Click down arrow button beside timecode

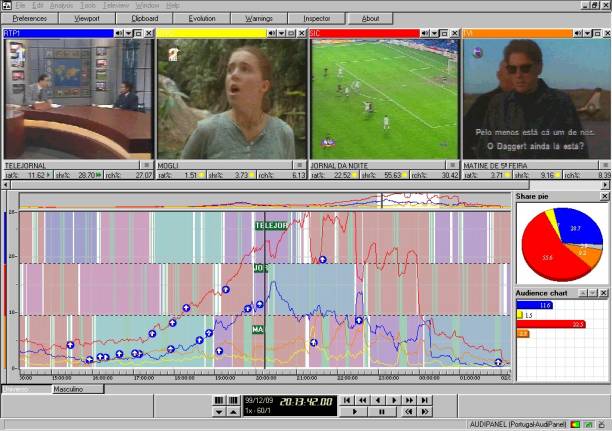[219, 411]
